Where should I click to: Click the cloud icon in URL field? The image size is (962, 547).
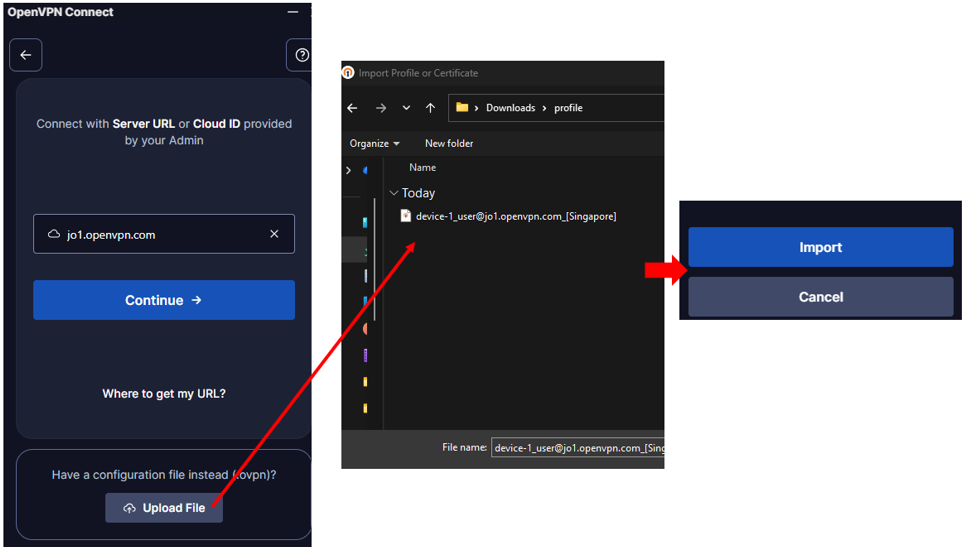[x=54, y=234]
